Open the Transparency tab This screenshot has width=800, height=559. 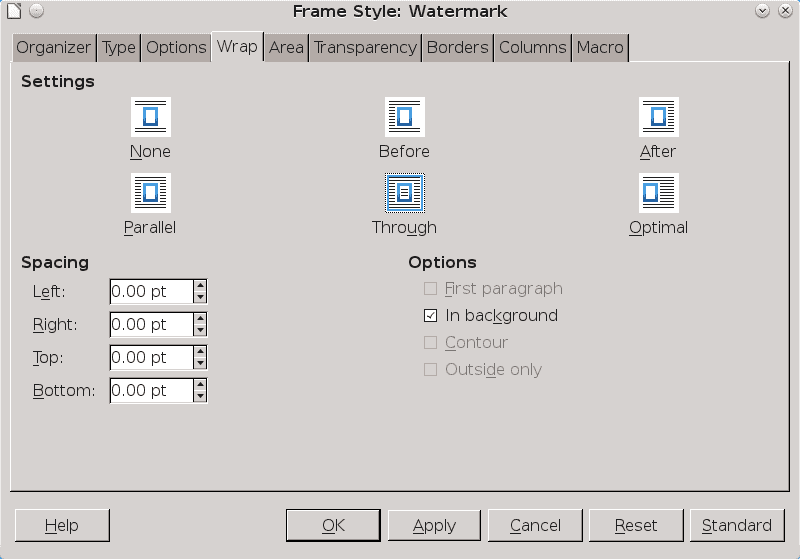tap(365, 47)
